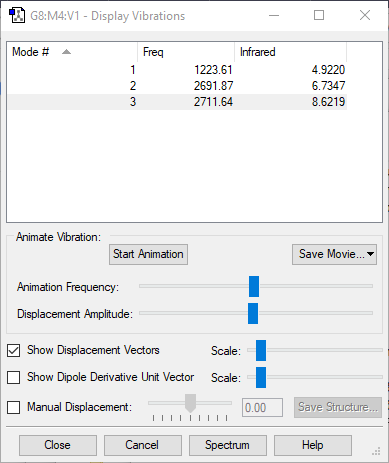This screenshot has width=389, height=463.
Task: Sort by the Freq column header
Action: click(186, 52)
